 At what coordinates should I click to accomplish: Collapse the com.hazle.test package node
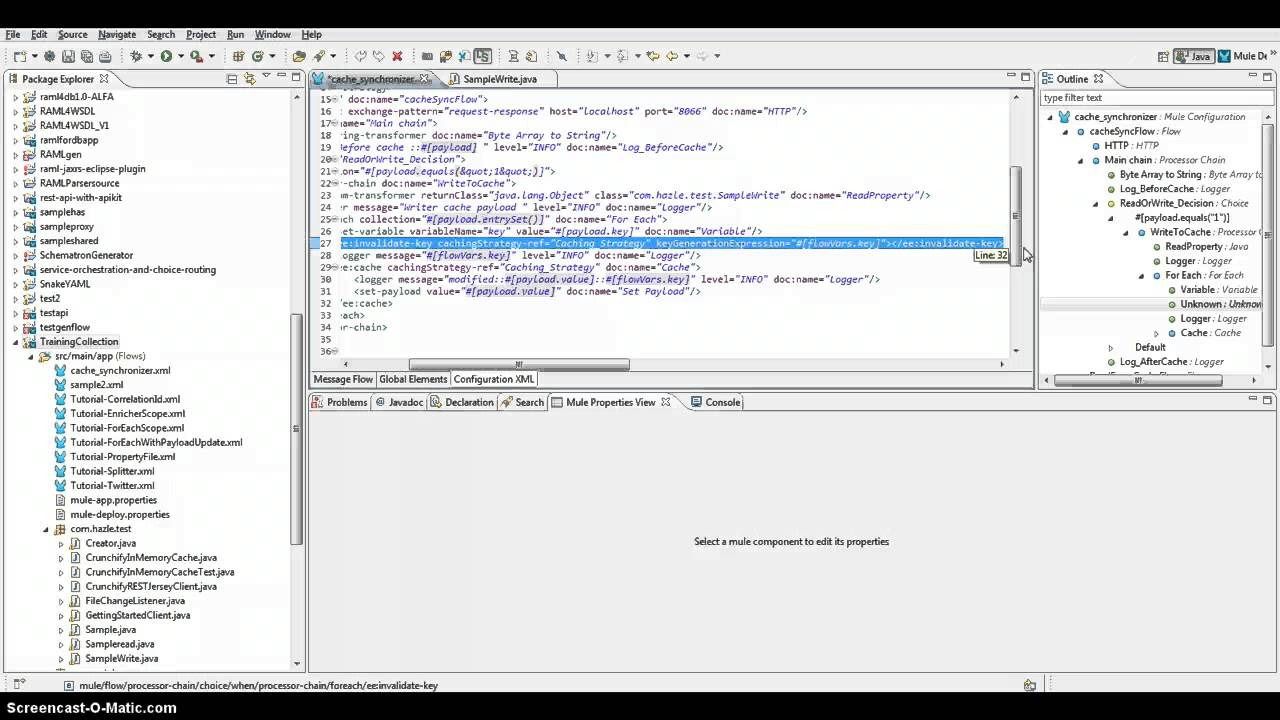46,529
